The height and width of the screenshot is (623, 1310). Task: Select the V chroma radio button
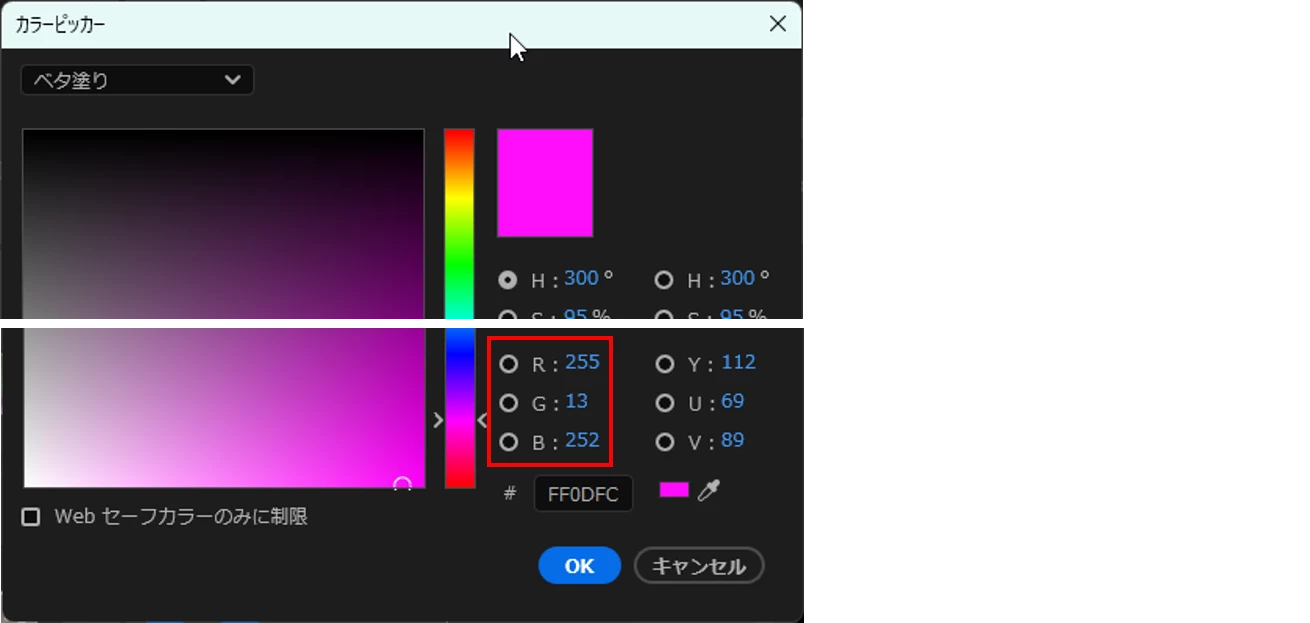664,442
